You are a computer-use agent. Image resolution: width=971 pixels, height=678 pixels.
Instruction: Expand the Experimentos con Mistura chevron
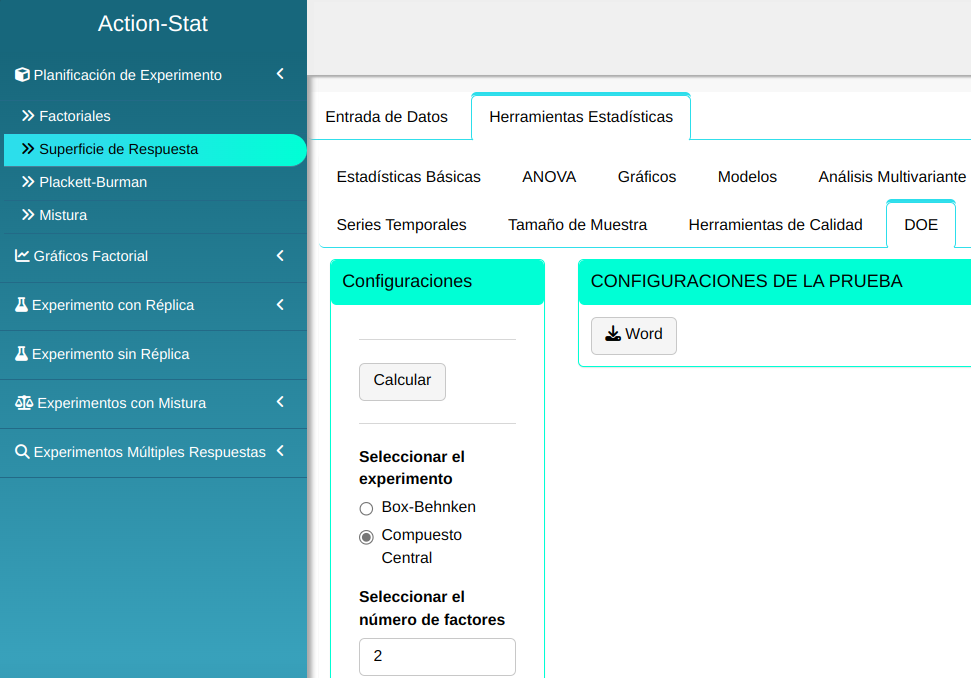pyautogui.click(x=280, y=402)
